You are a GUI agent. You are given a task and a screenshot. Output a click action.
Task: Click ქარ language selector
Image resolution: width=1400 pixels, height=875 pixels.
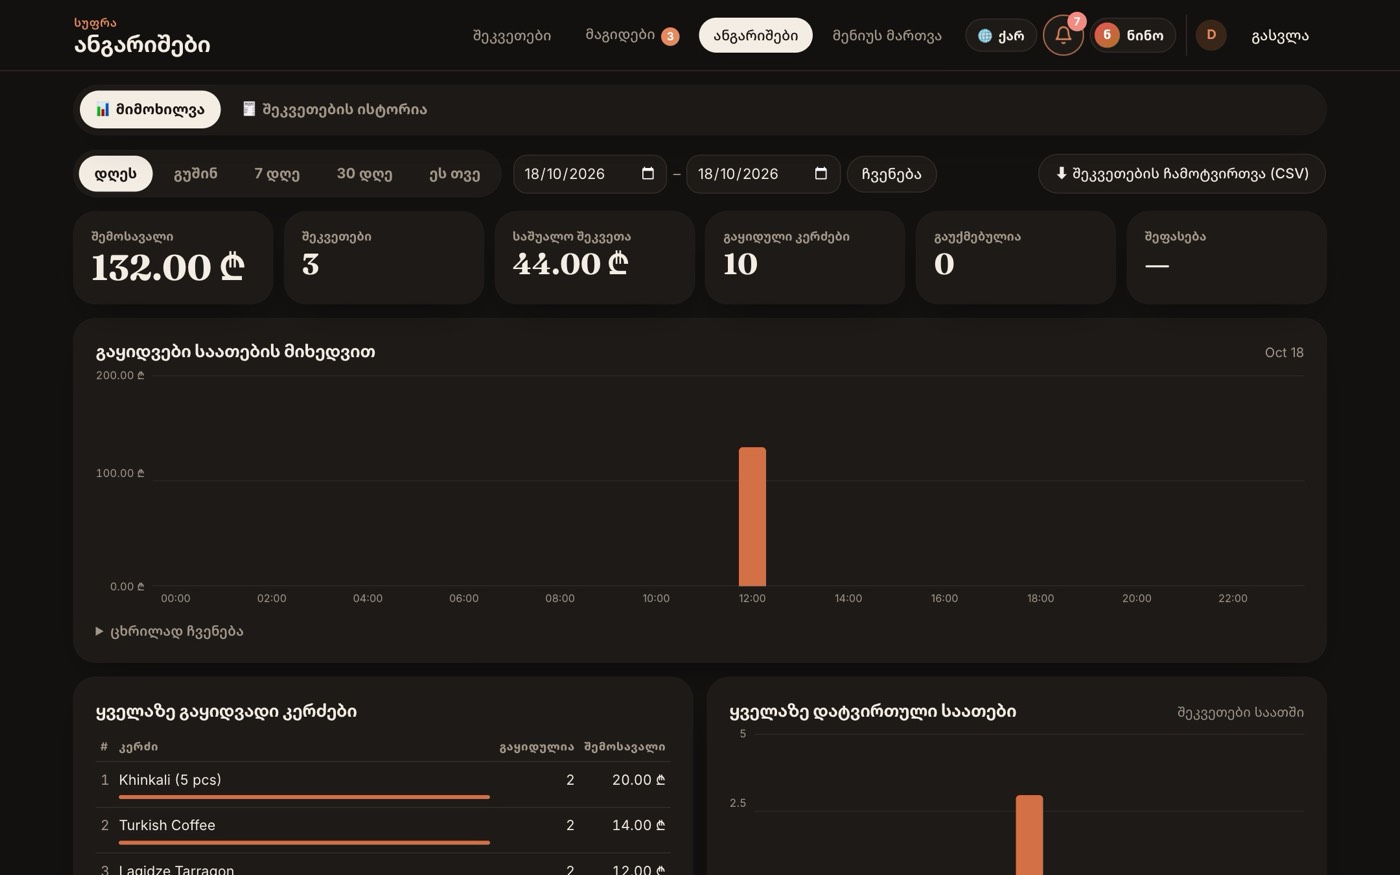tap(1001, 36)
